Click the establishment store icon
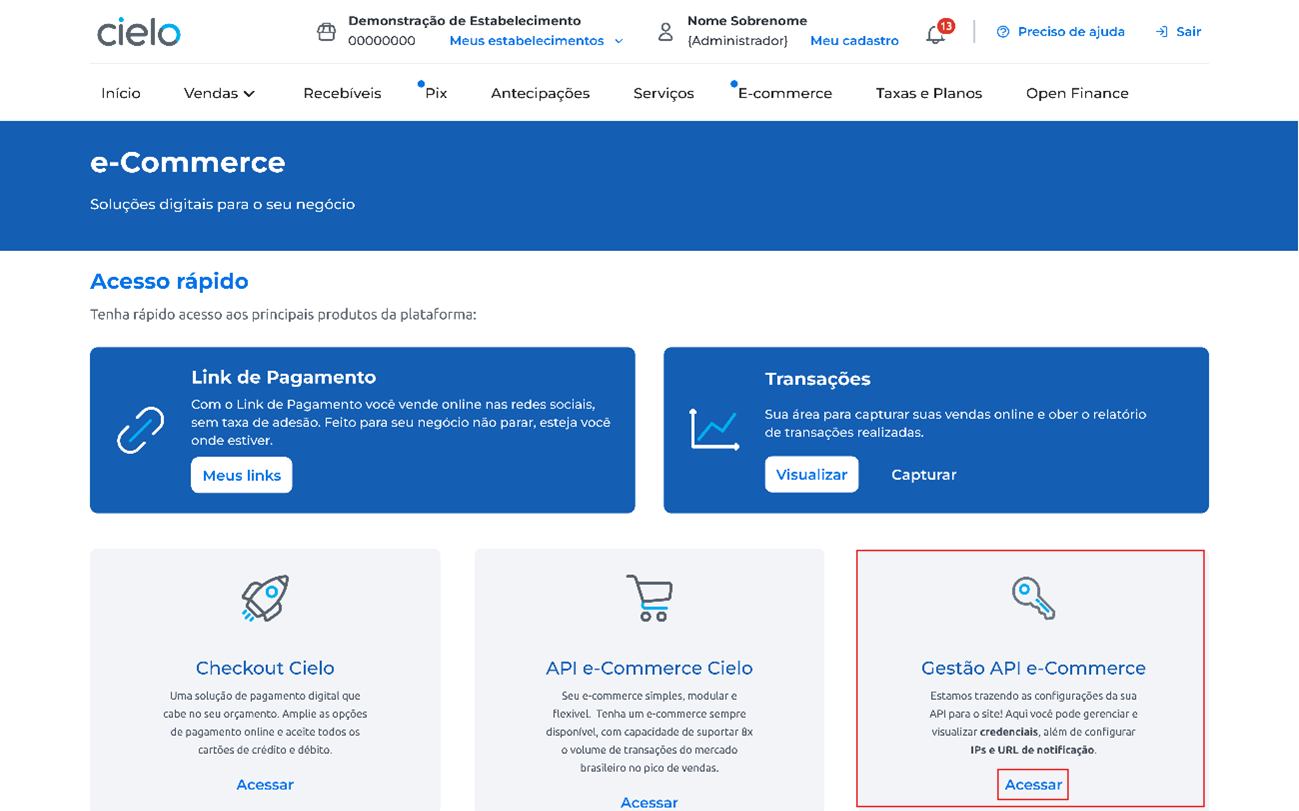 point(326,31)
